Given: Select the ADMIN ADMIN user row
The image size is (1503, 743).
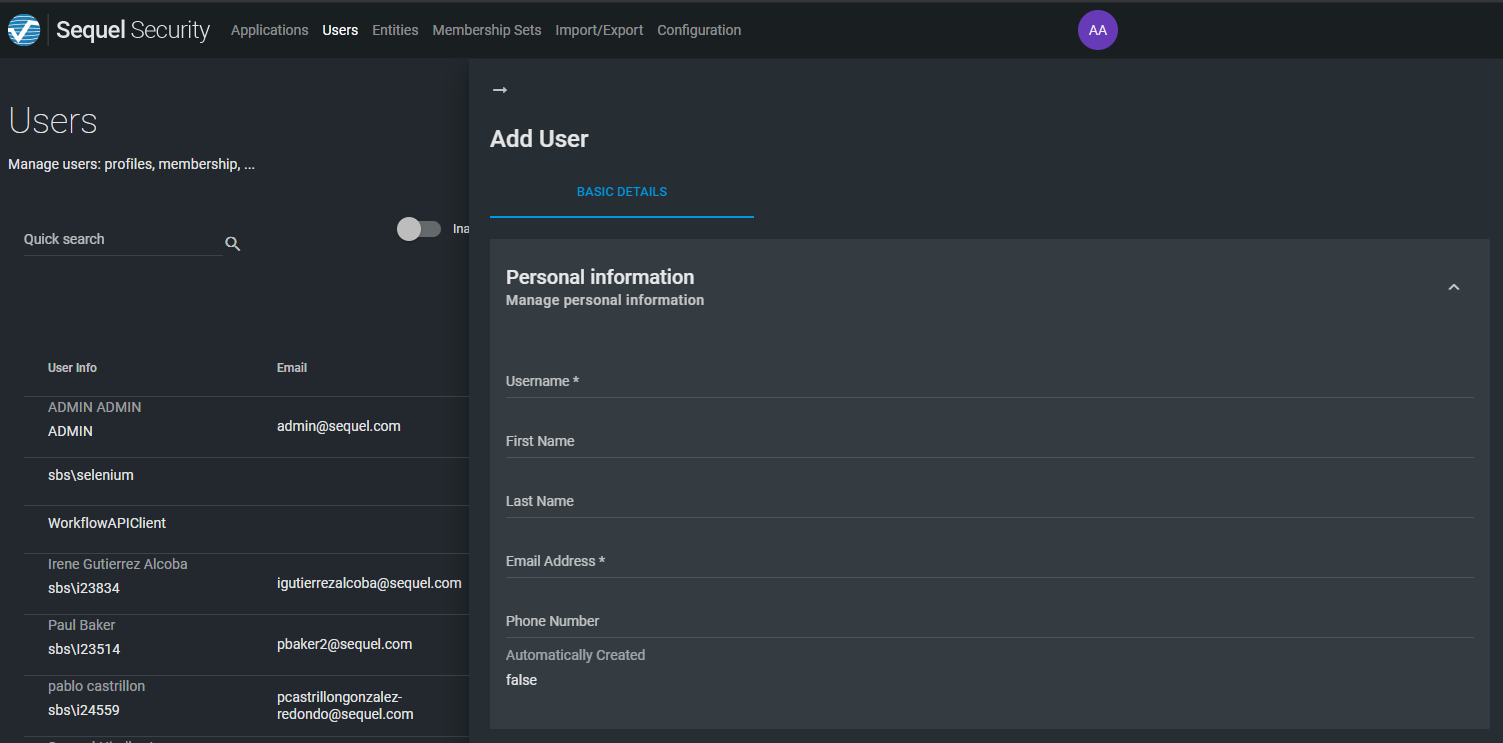Looking at the screenshot, I should pyautogui.click(x=246, y=427).
